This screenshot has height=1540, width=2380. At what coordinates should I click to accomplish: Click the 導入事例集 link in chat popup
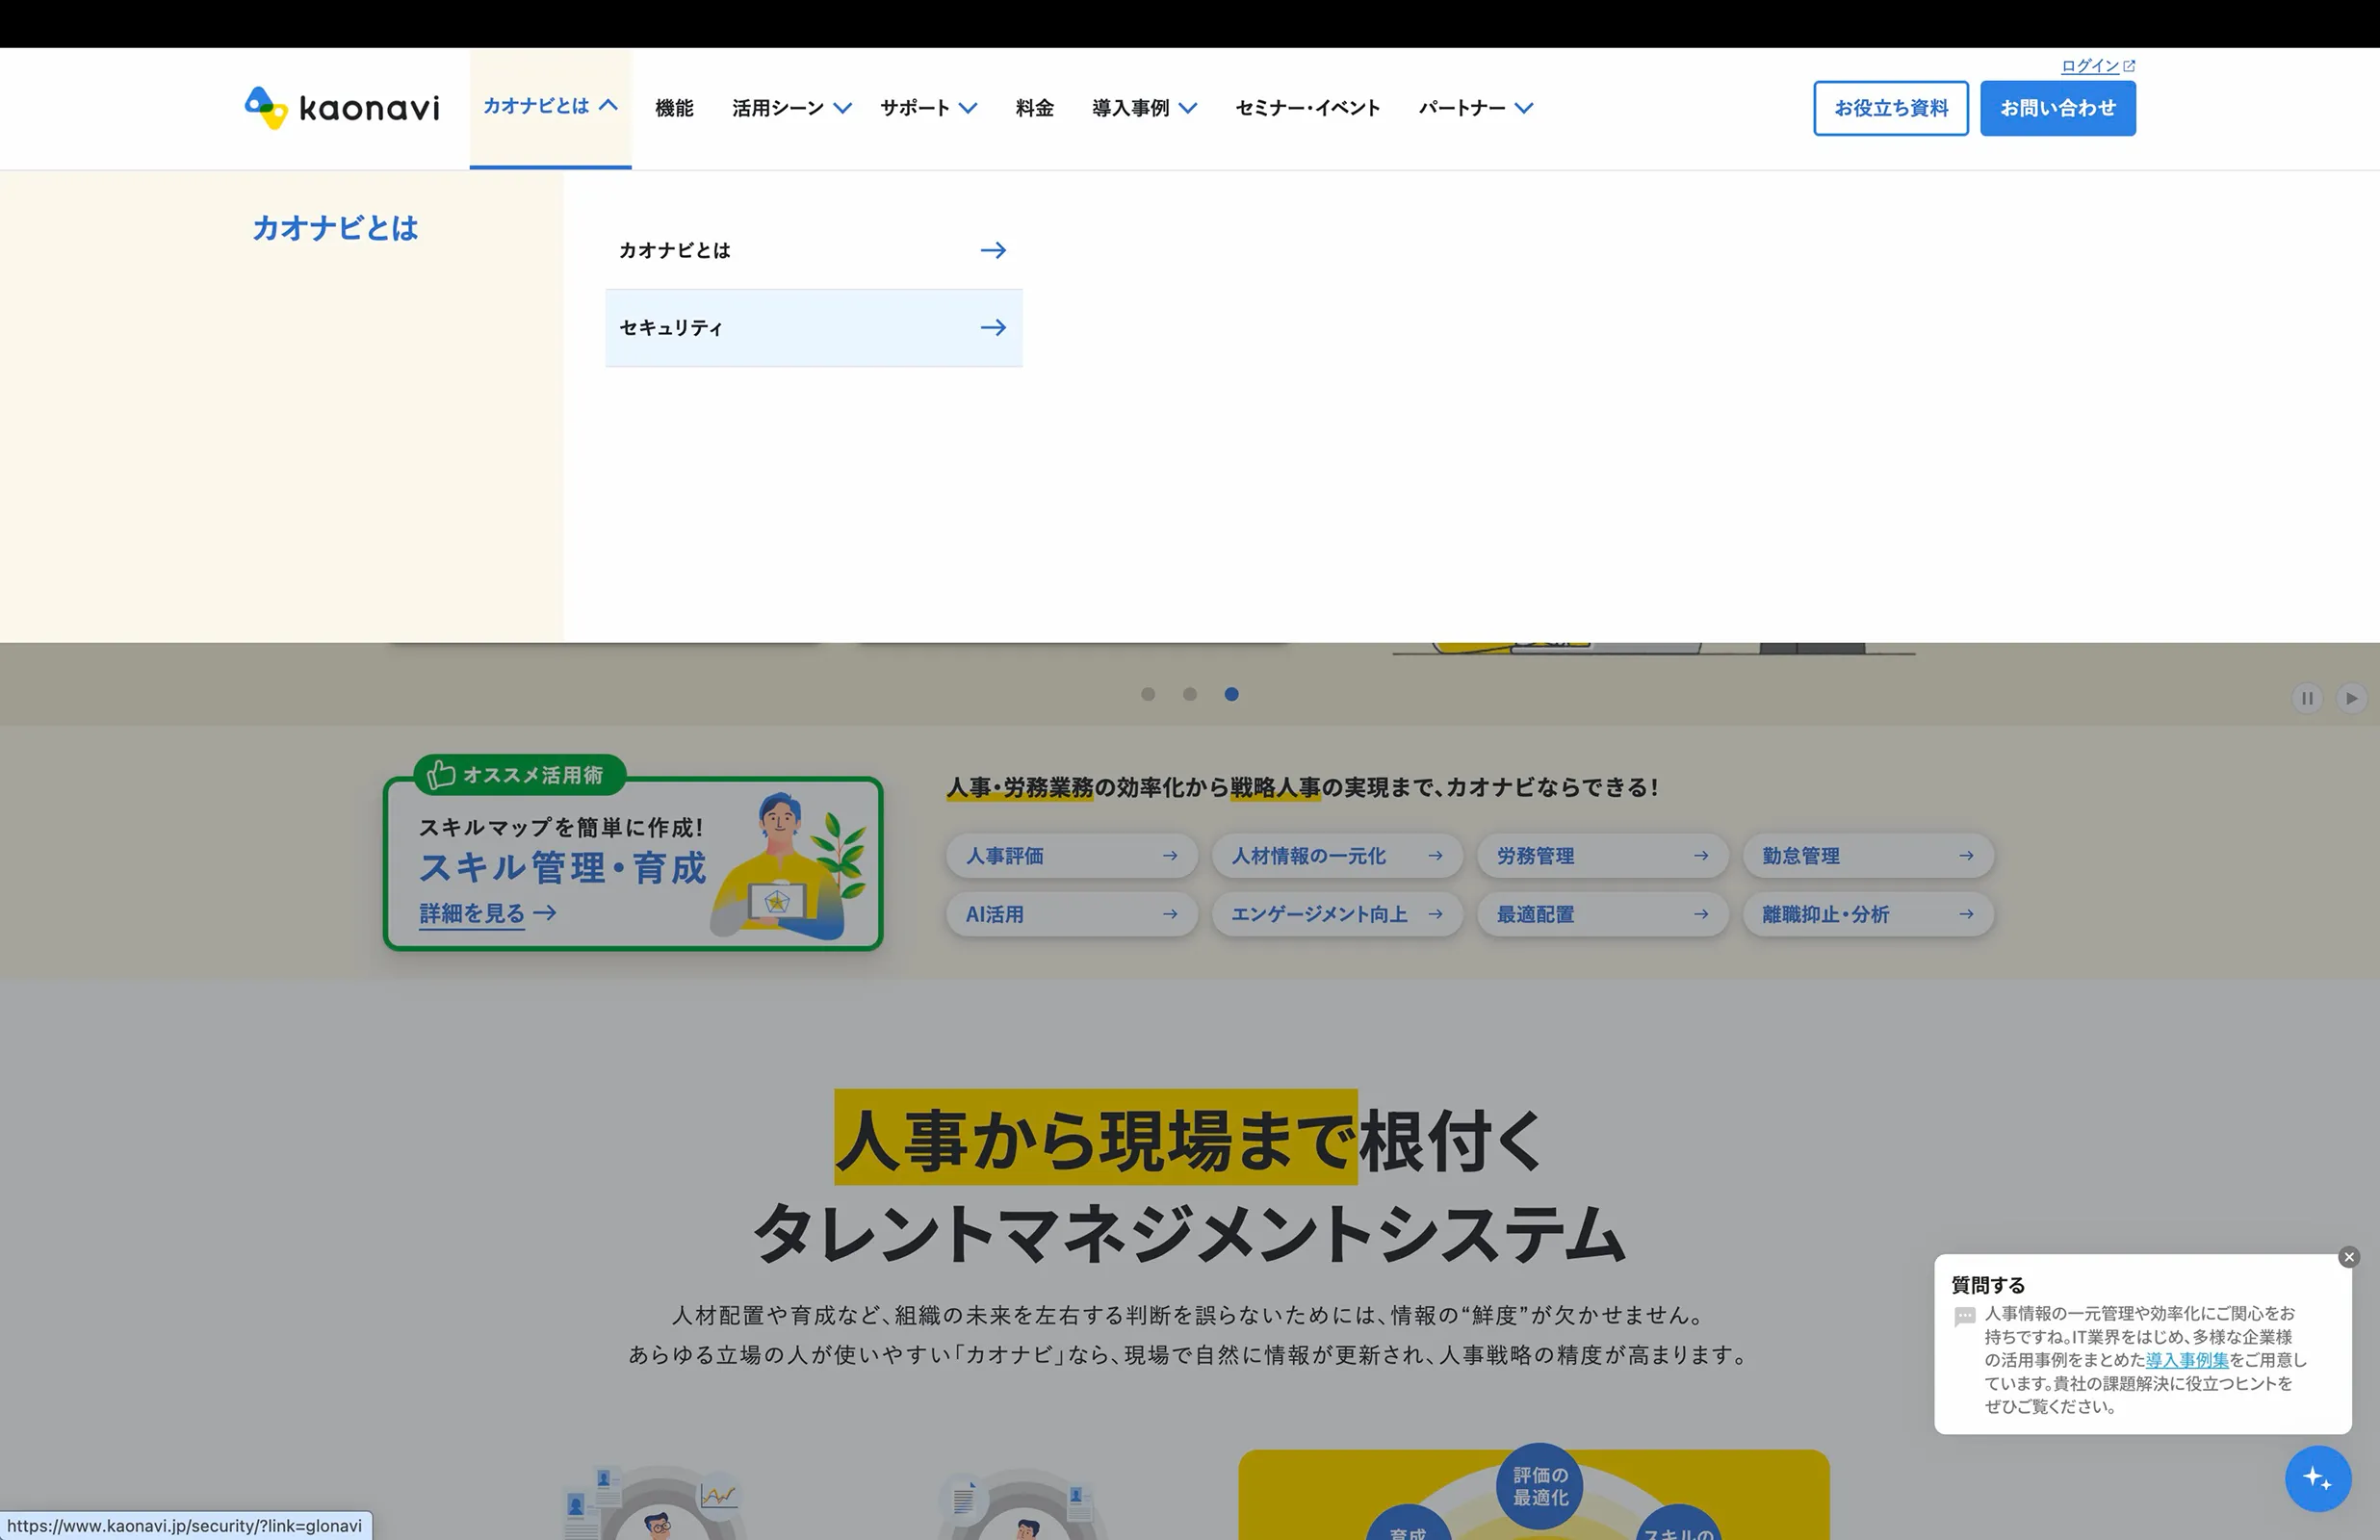point(2187,1360)
